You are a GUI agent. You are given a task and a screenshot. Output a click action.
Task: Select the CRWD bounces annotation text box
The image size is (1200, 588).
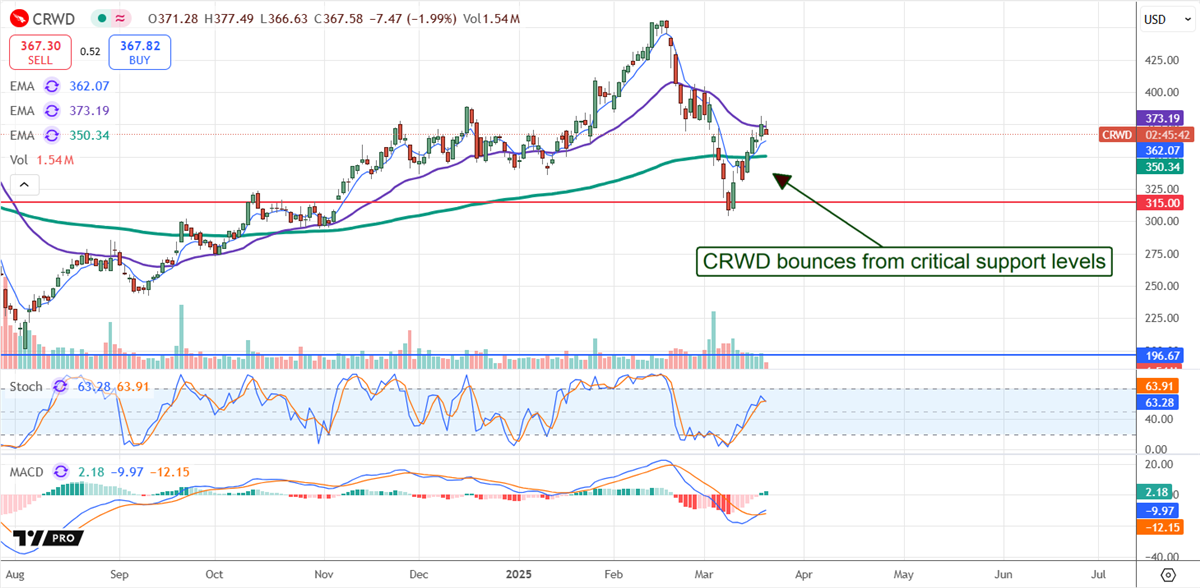903,263
